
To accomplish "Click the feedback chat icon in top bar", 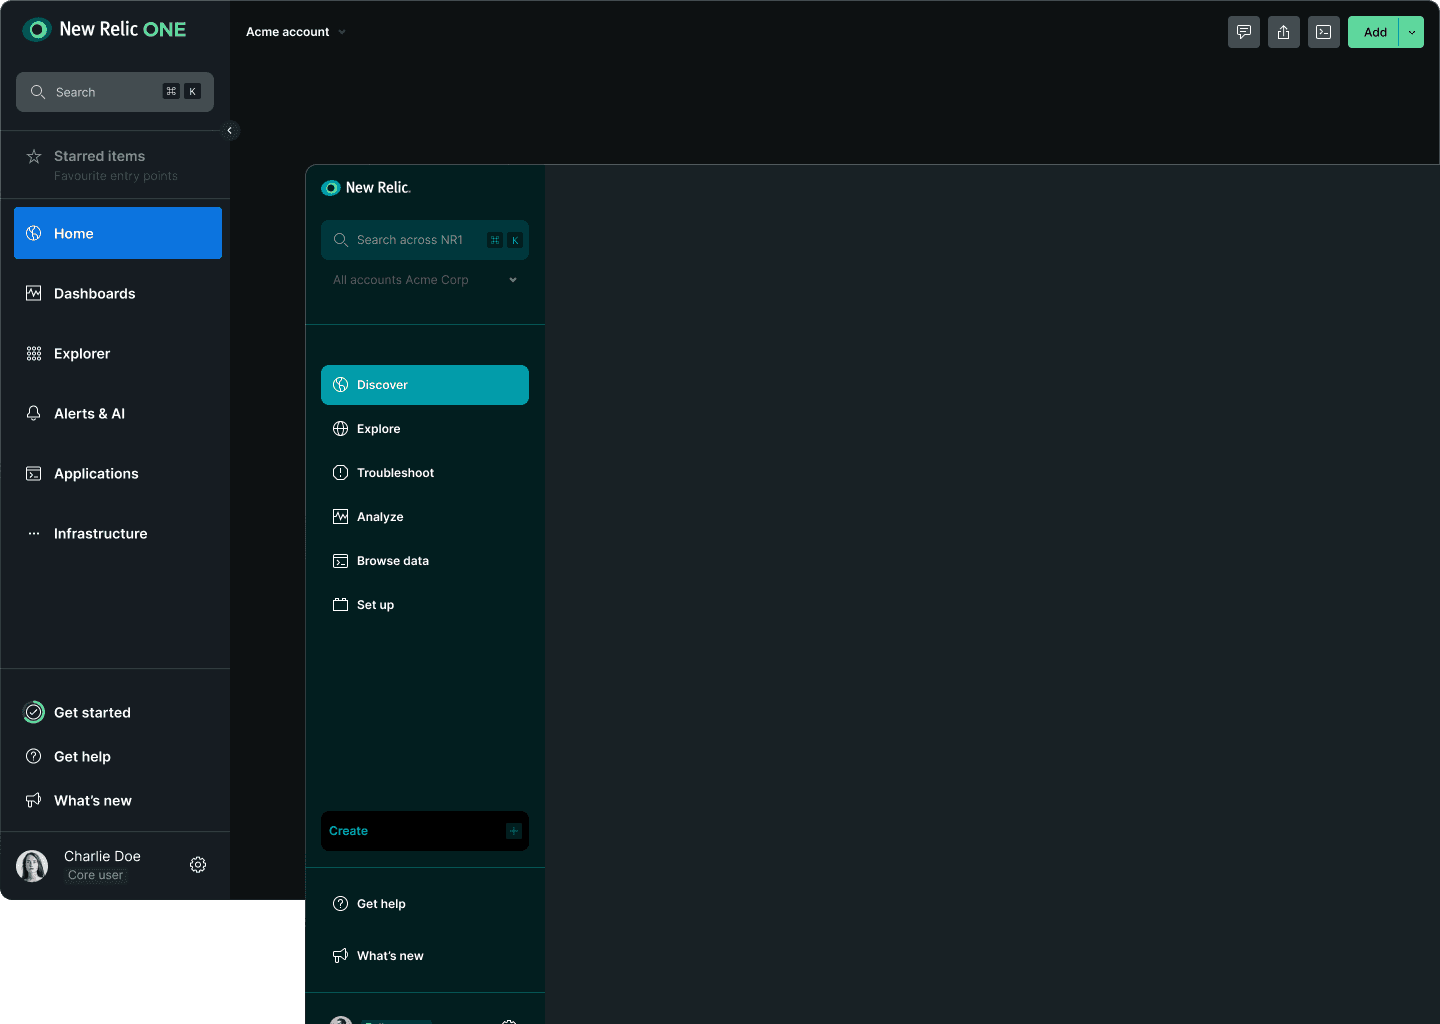I will tap(1244, 32).
